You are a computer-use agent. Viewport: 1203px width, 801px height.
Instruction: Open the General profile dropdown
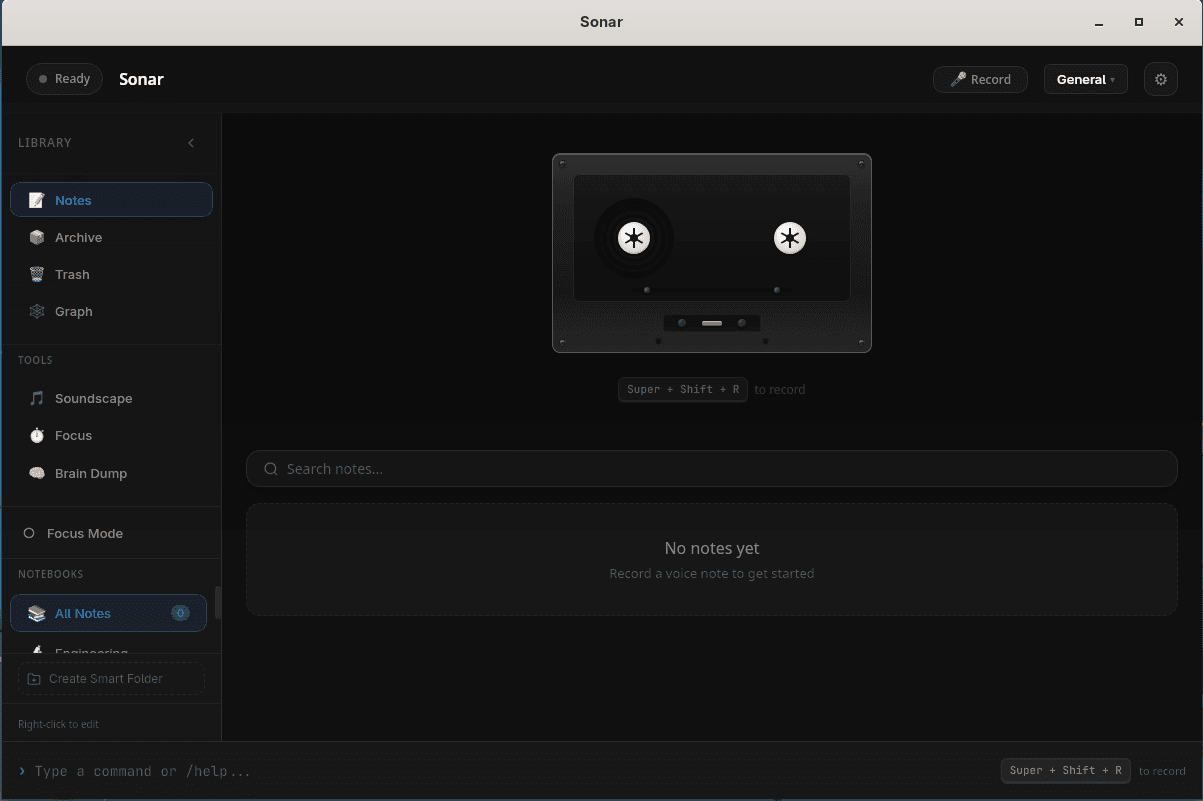pyautogui.click(x=1085, y=79)
